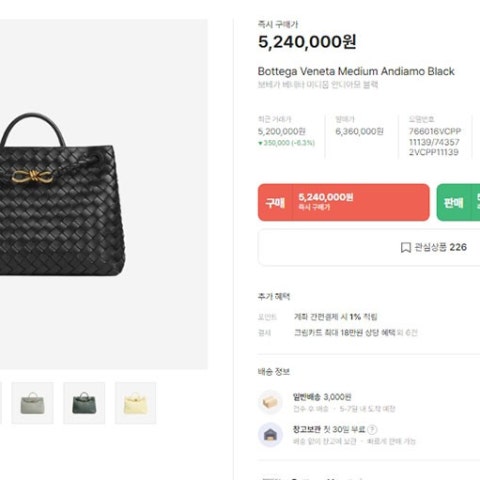Click the 일반배송 3,000원 shipping option
The width and height of the screenshot is (480, 480).
coord(322,397)
